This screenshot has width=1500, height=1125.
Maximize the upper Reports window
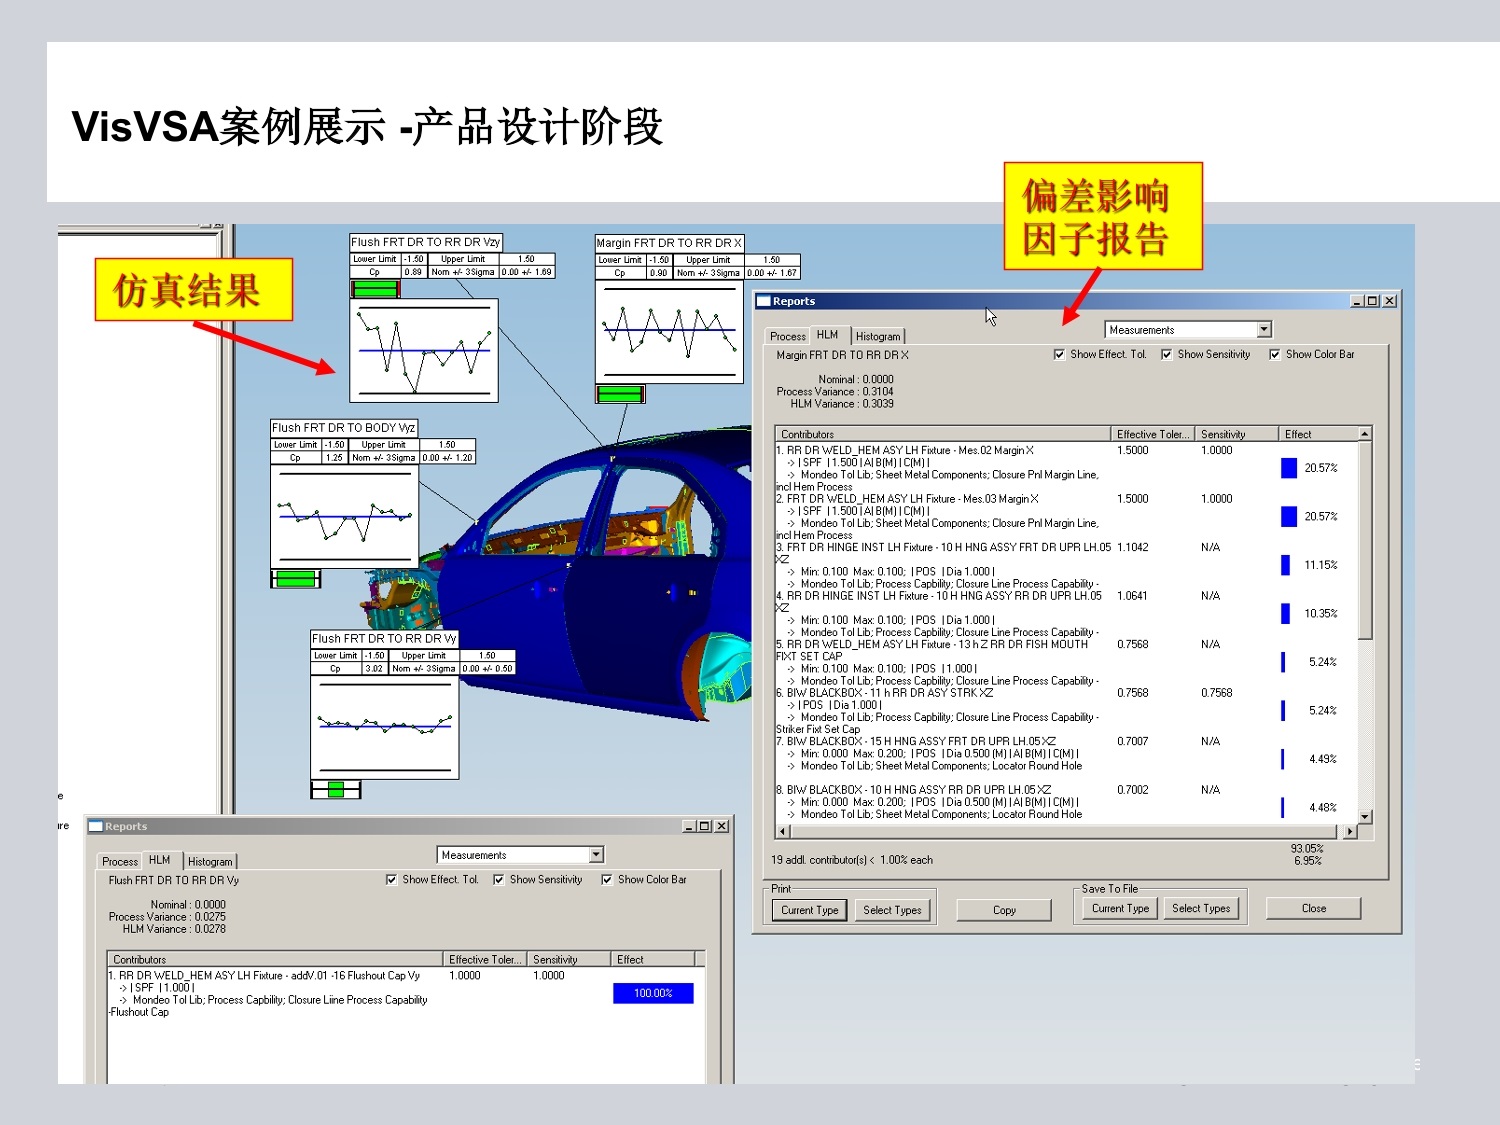(x=1372, y=301)
